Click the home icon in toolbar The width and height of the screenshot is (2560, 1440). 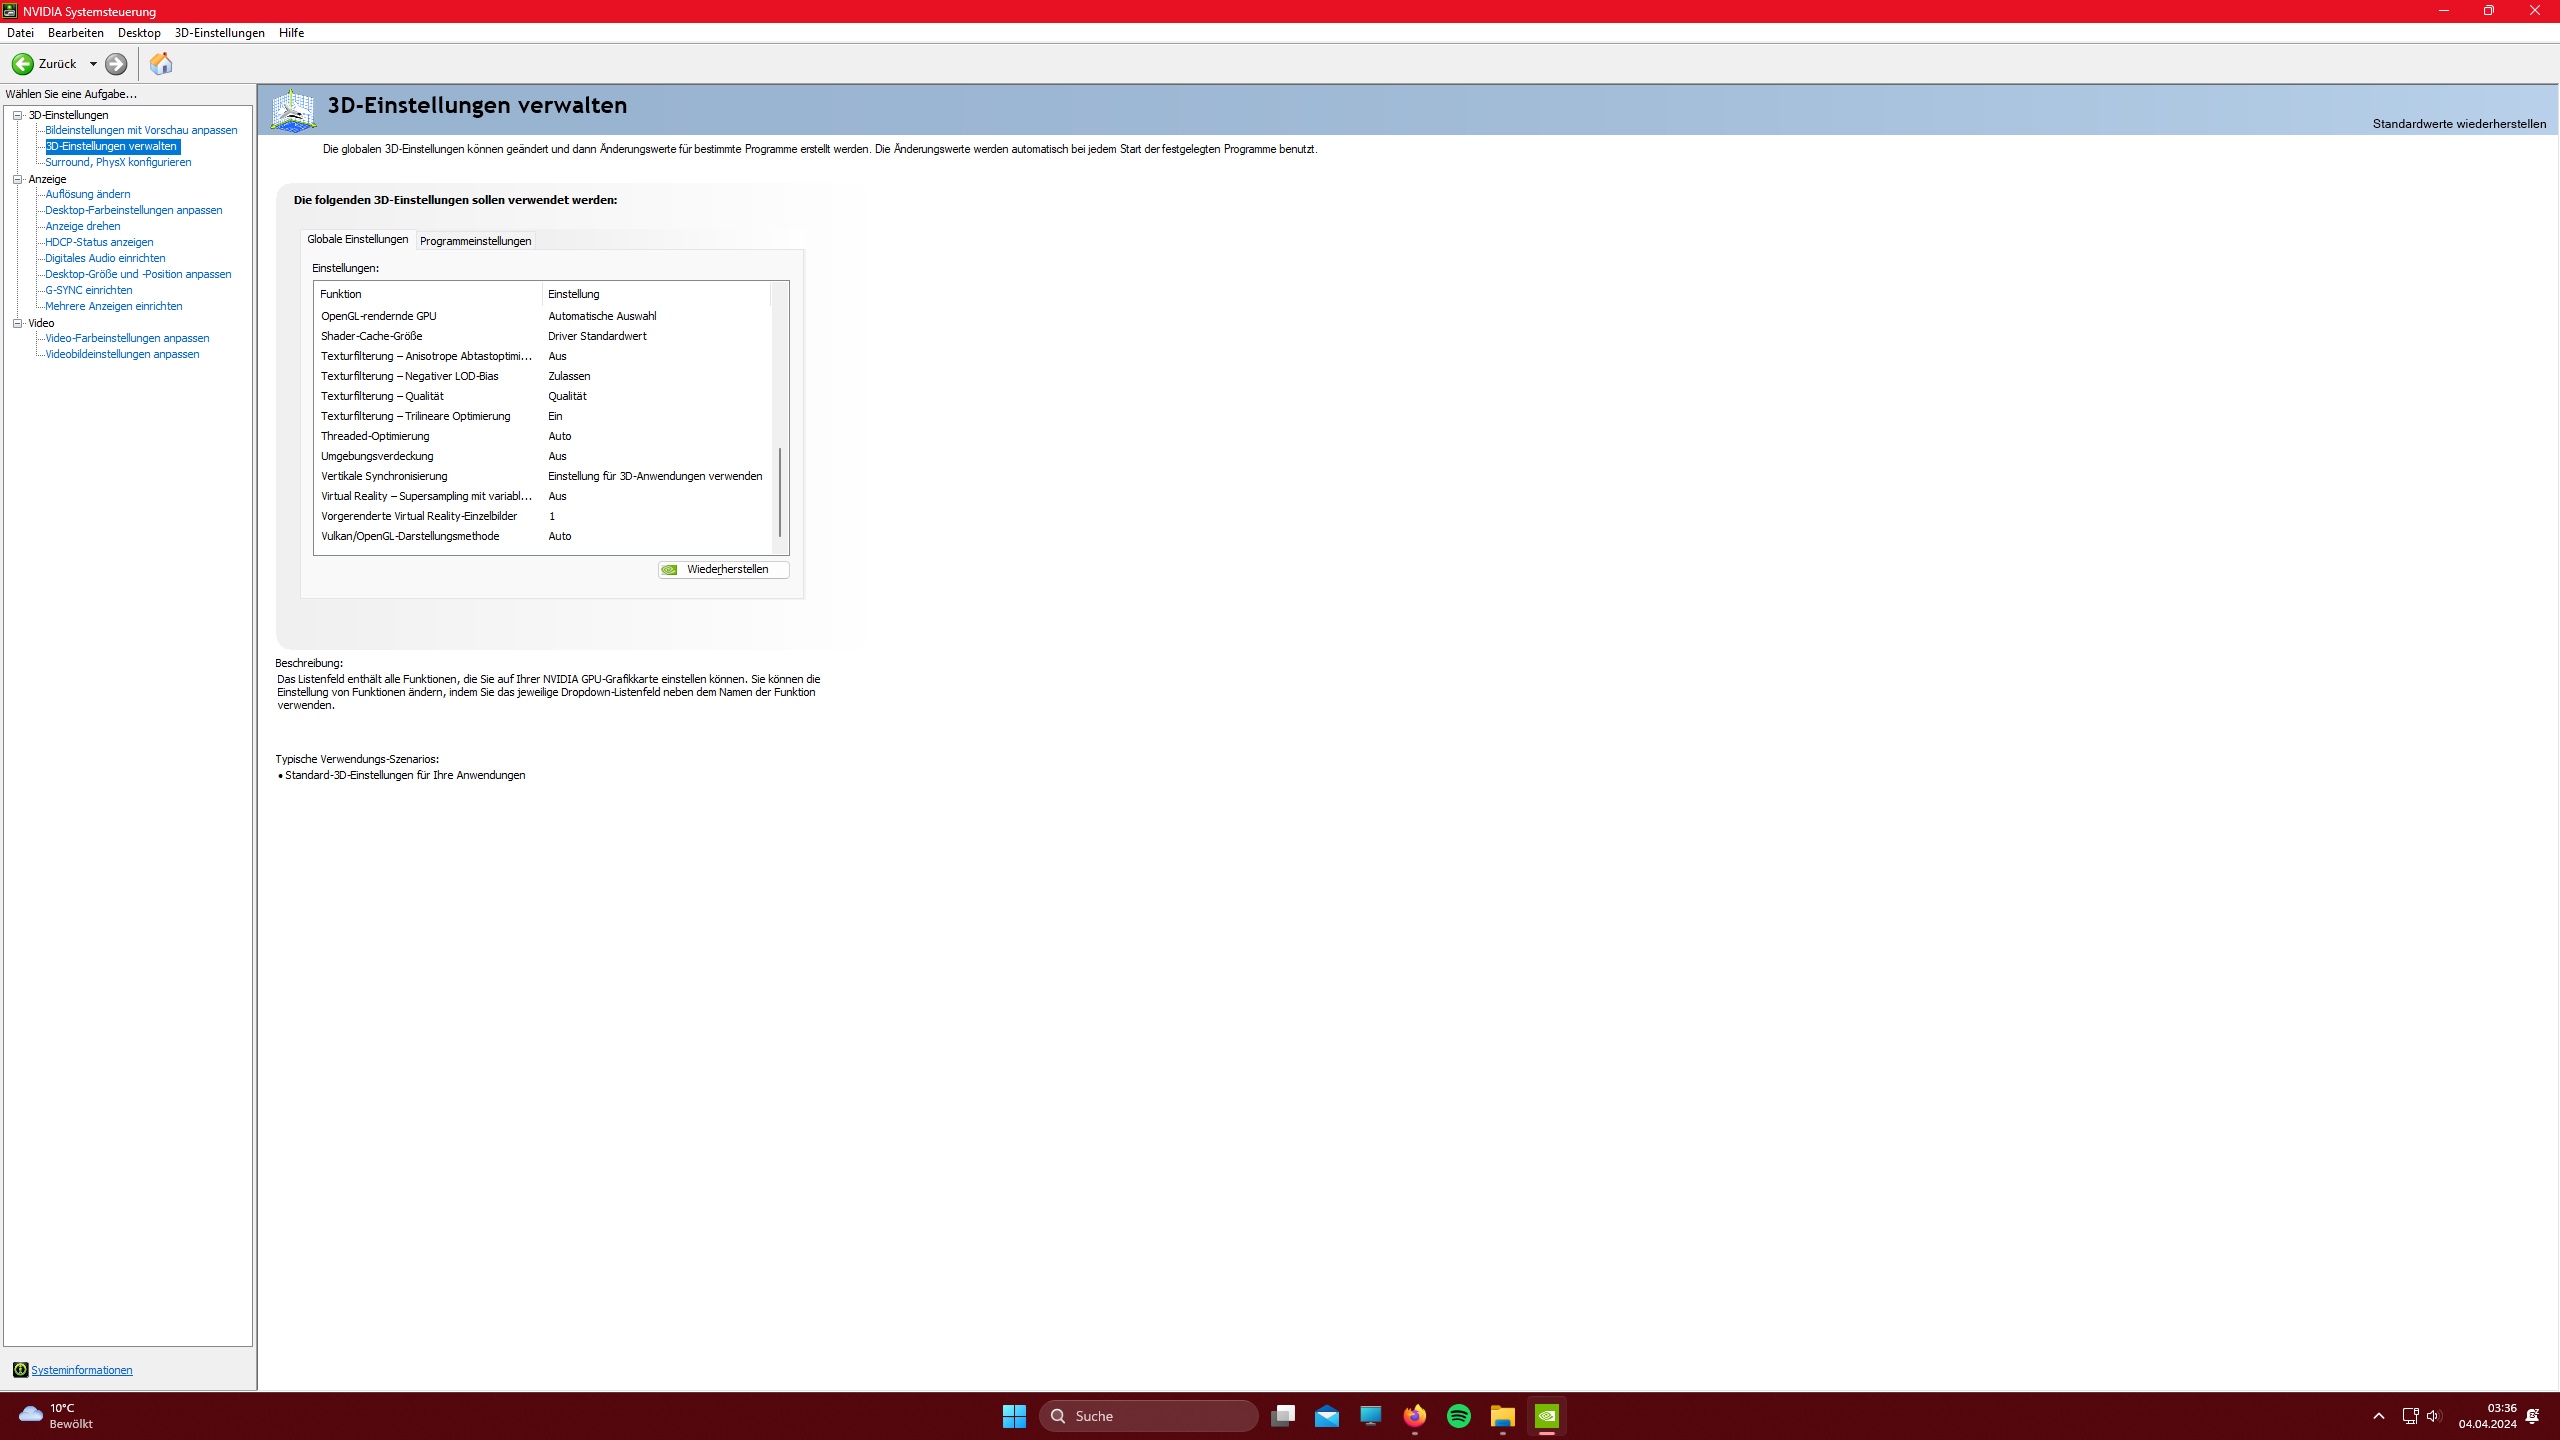tap(161, 64)
